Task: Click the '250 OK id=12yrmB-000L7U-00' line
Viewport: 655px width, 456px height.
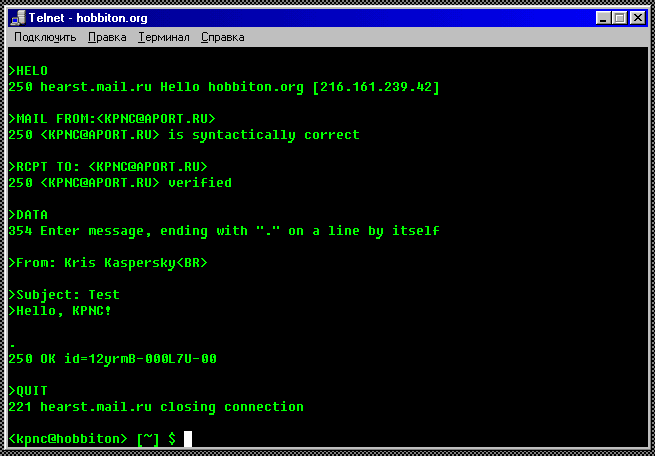Action: coord(112,359)
